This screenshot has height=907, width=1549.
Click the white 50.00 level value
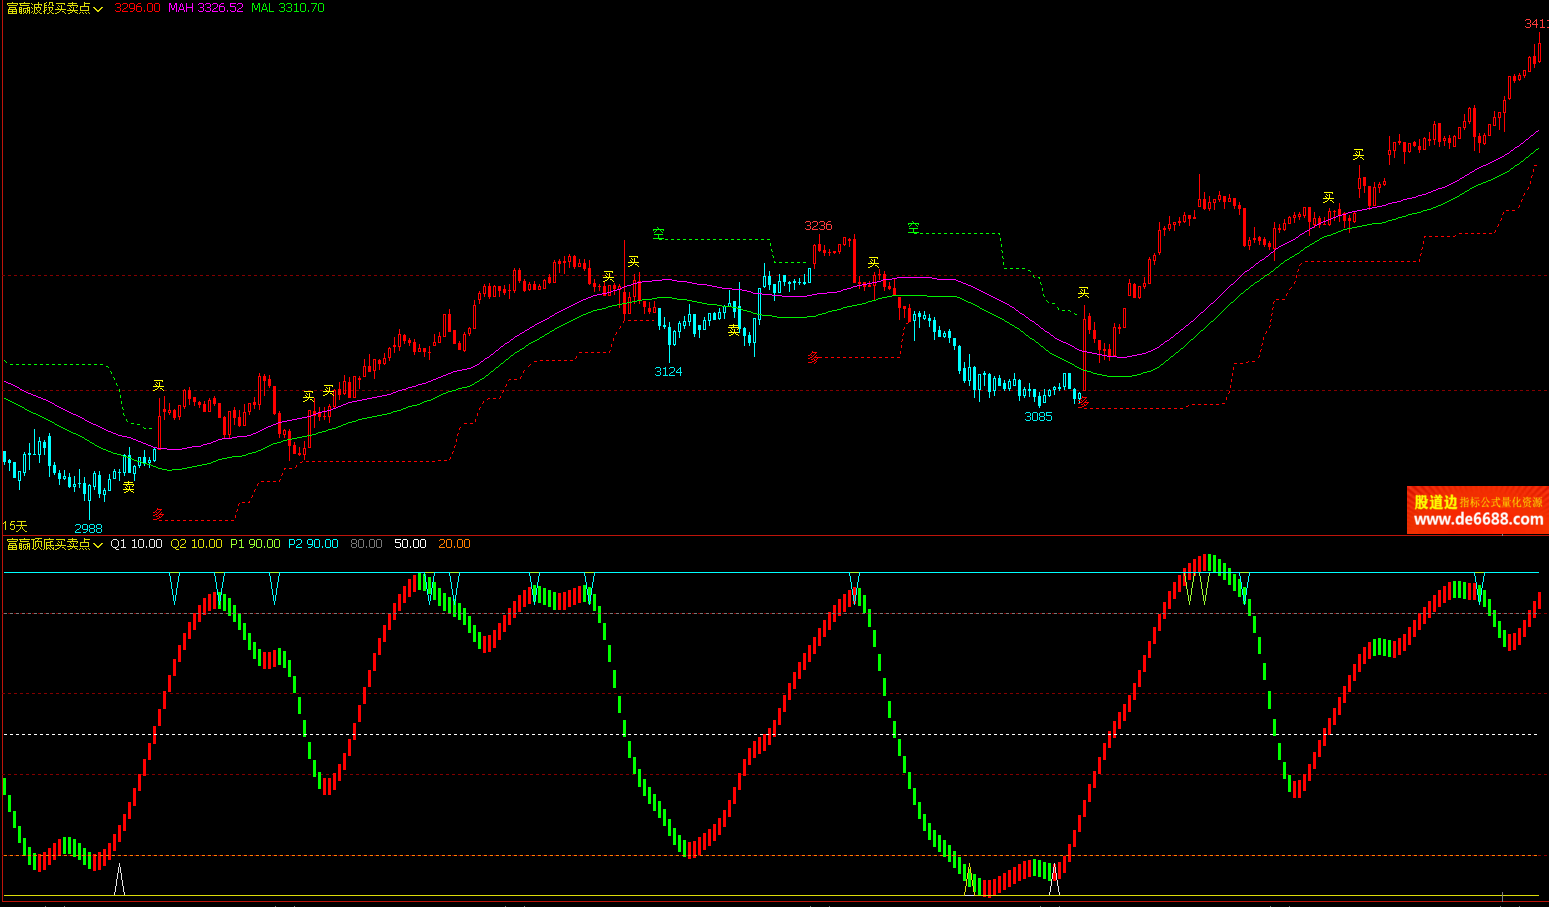(x=410, y=544)
